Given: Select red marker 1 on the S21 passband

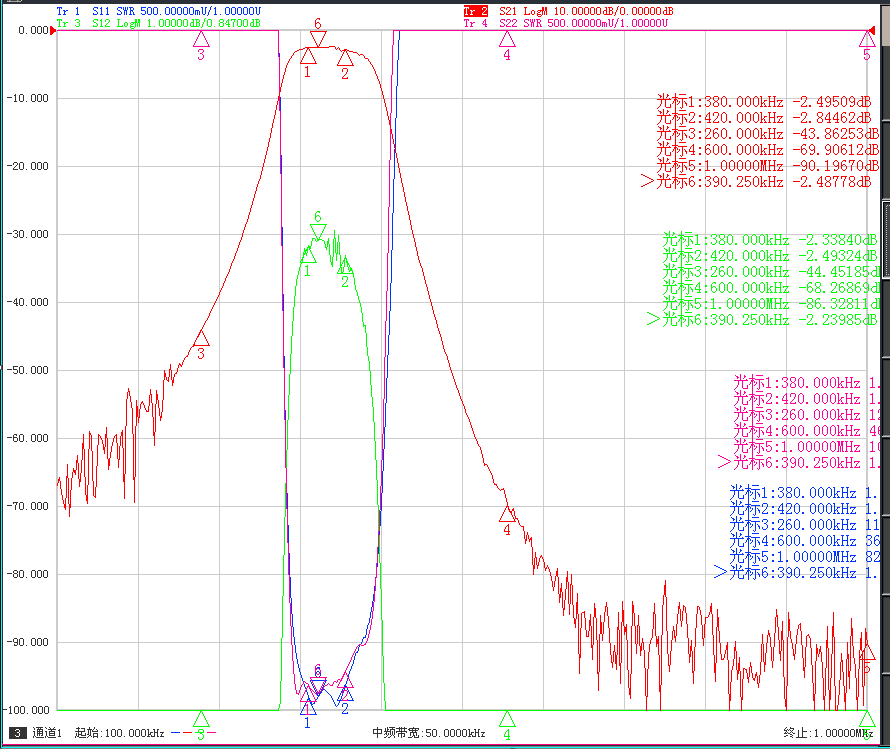Looking at the screenshot, I should point(308,62).
